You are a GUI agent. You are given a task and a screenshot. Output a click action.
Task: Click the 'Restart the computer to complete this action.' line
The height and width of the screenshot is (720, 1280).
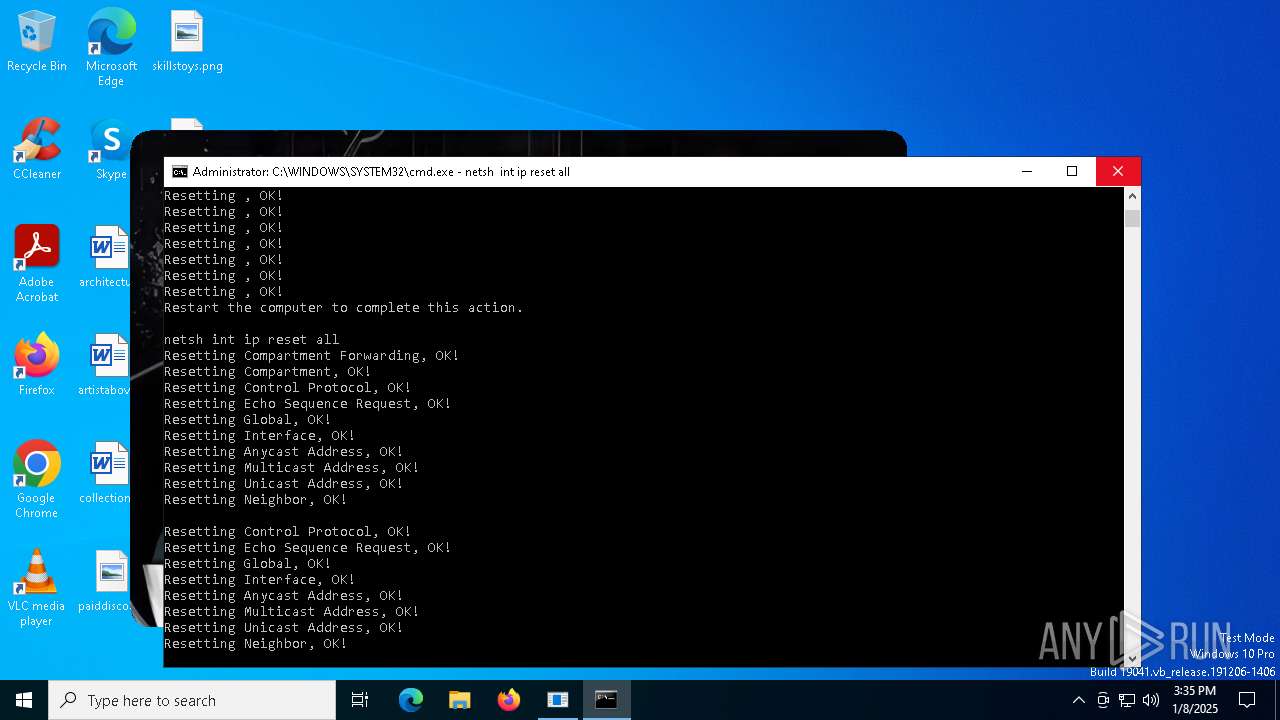tap(344, 308)
